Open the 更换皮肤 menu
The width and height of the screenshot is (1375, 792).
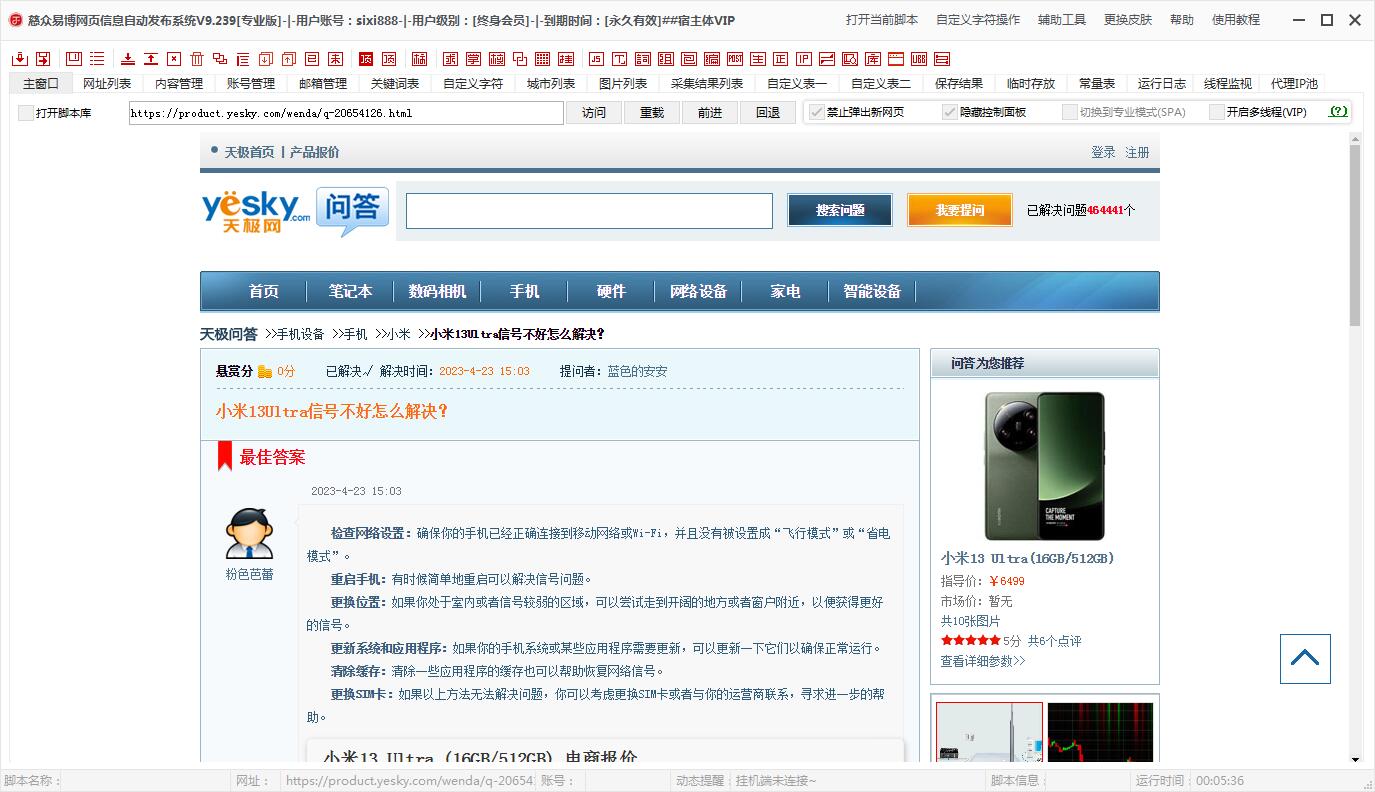click(x=1128, y=20)
